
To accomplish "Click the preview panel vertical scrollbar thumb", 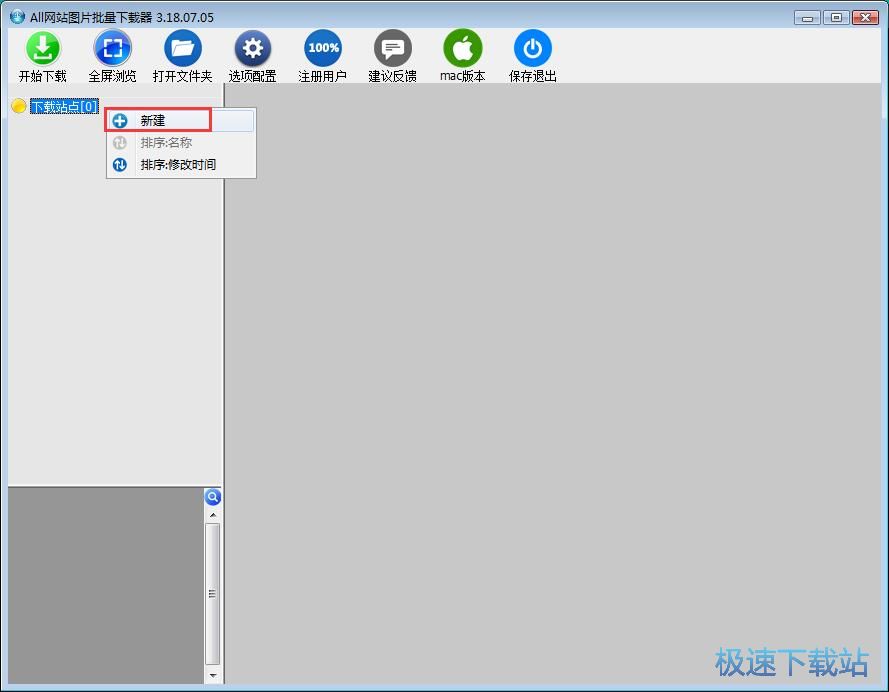I will 213,593.
